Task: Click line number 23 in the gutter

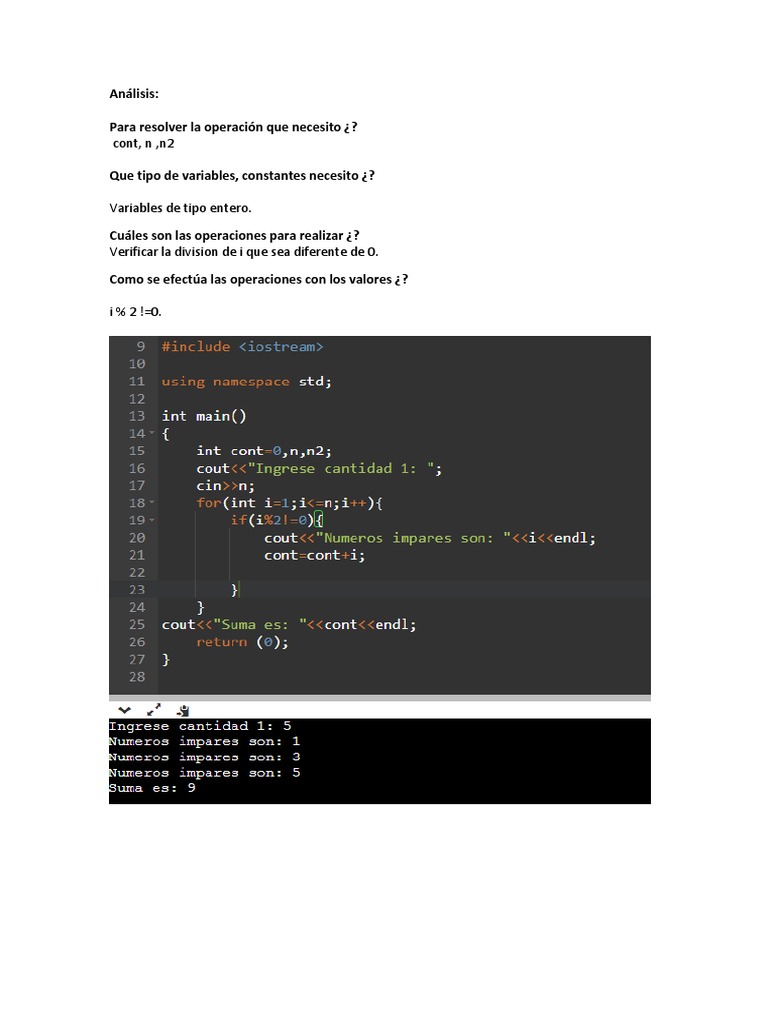Action: 136,590
